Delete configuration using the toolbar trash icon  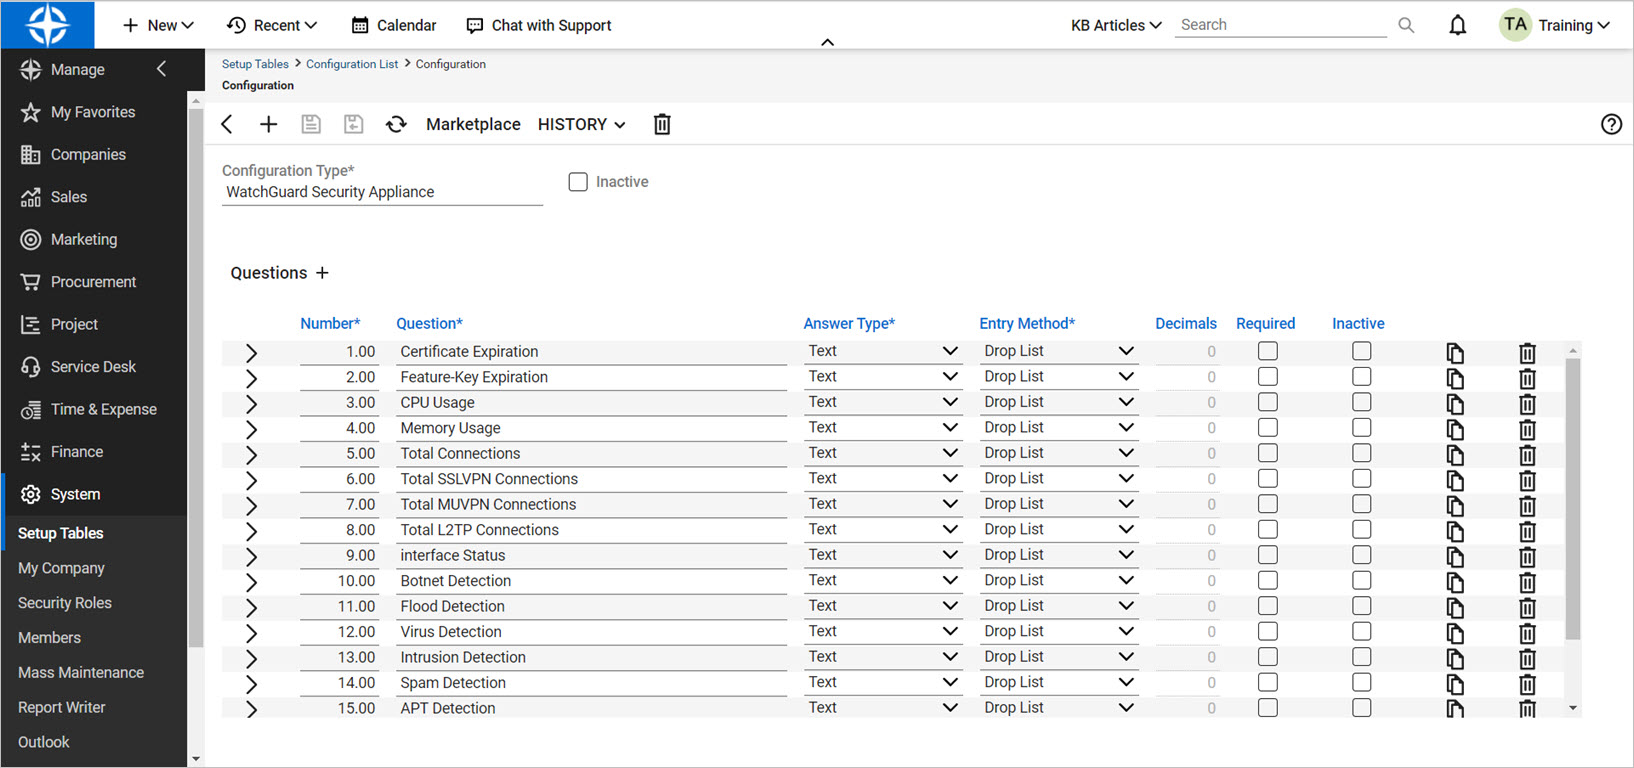(x=662, y=124)
